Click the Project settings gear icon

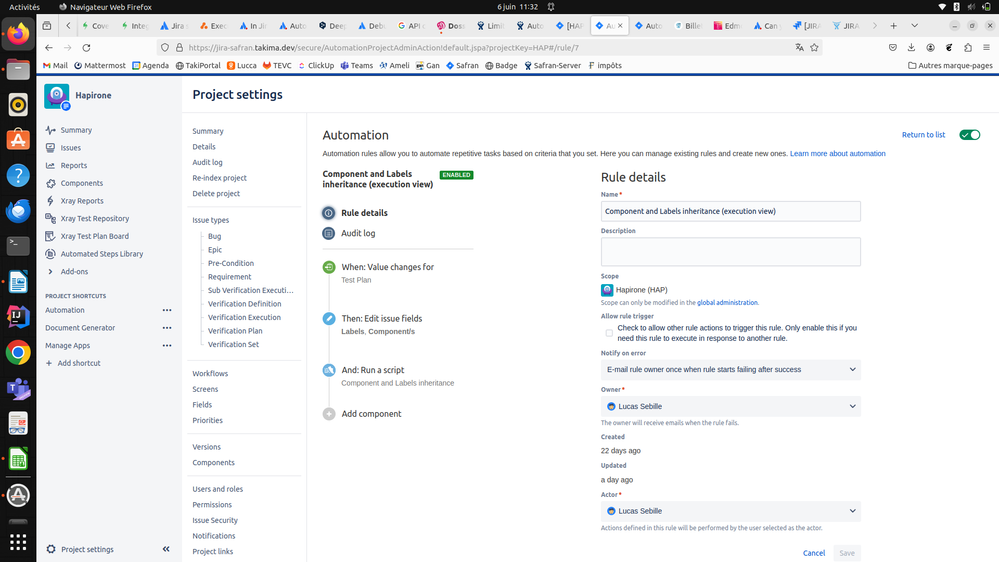tap(51, 549)
